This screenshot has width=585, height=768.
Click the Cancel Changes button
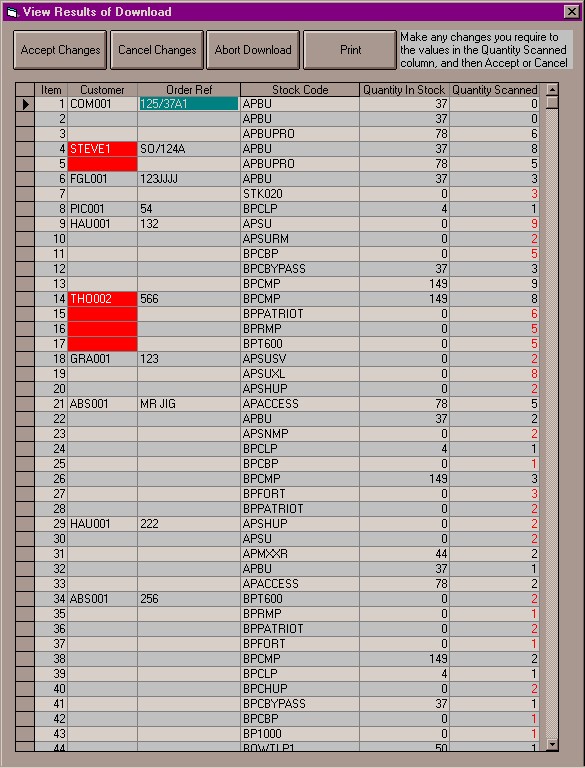coord(157,50)
